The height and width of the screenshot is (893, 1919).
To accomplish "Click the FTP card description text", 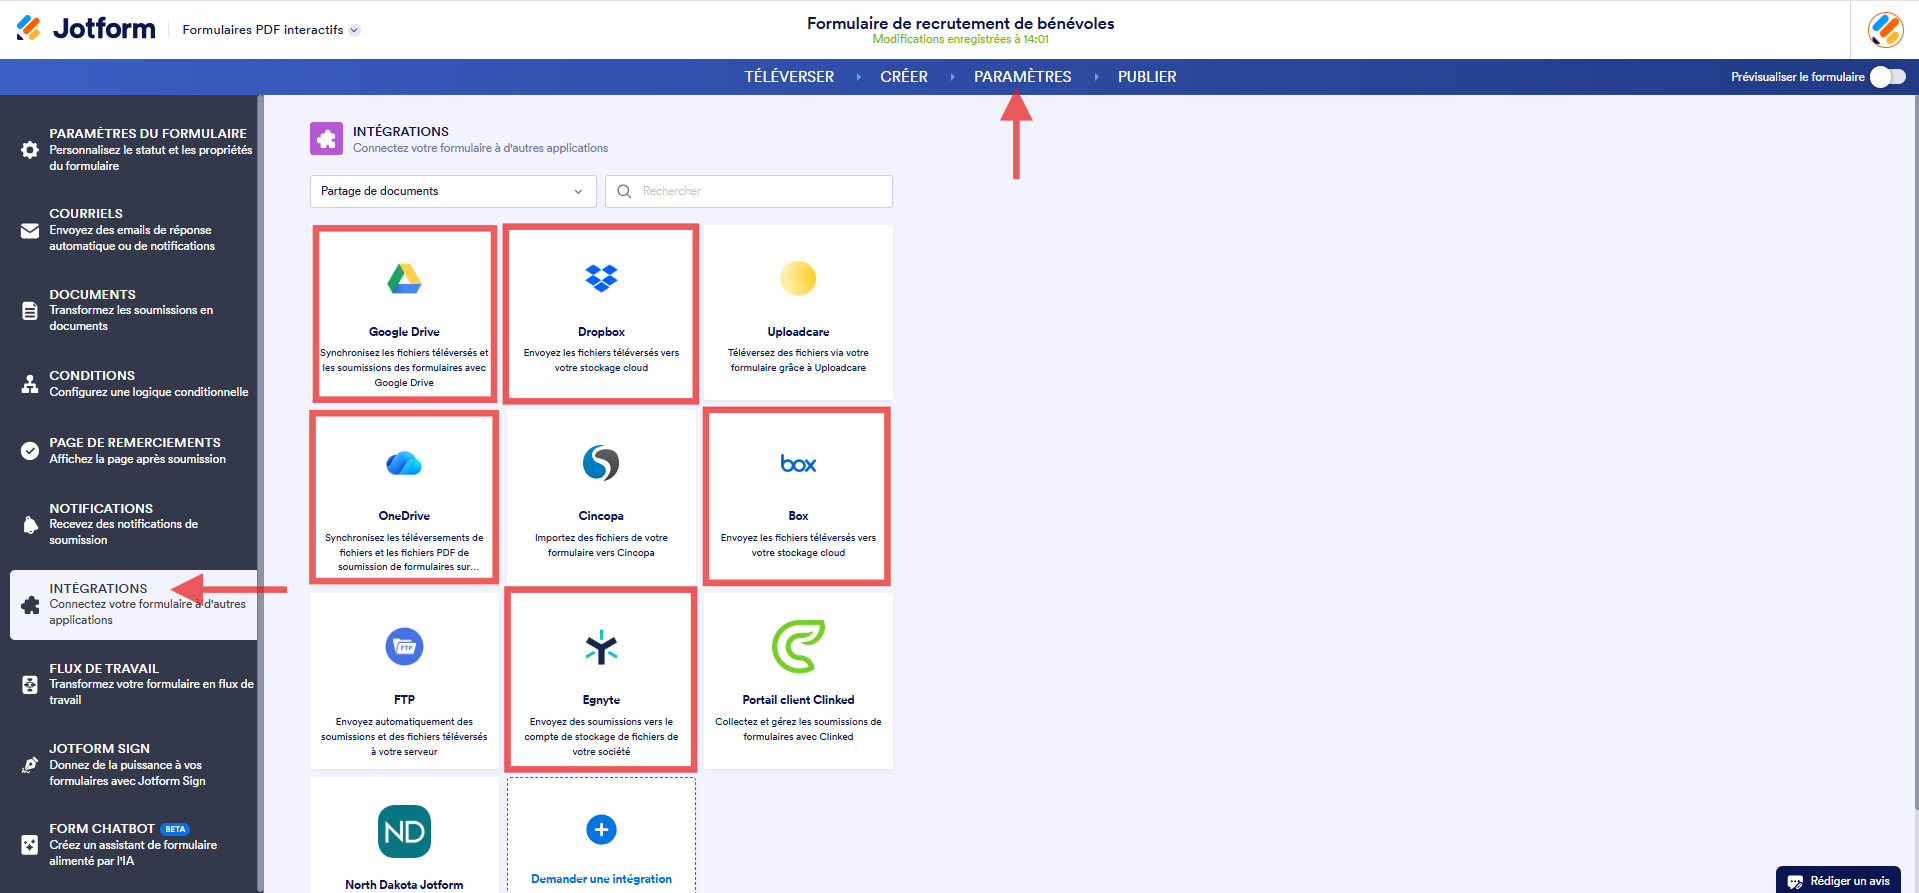I will [x=404, y=737].
